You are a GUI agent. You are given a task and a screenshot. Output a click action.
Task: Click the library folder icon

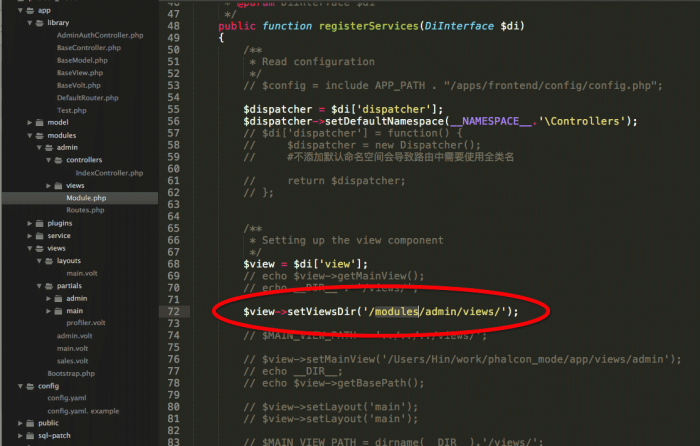coord(39,22)
